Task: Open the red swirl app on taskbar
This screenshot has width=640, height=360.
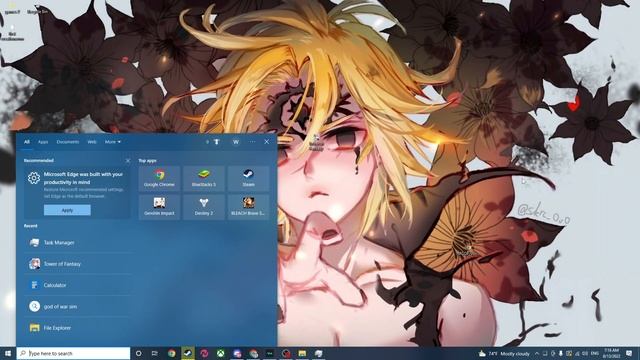Action: coord(204,353)
